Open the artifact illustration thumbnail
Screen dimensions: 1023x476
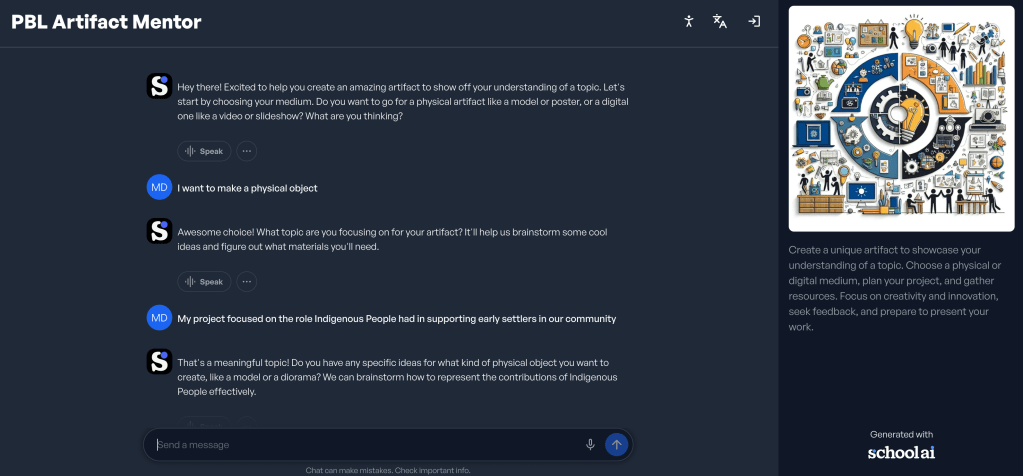click(x=901, y=119)
